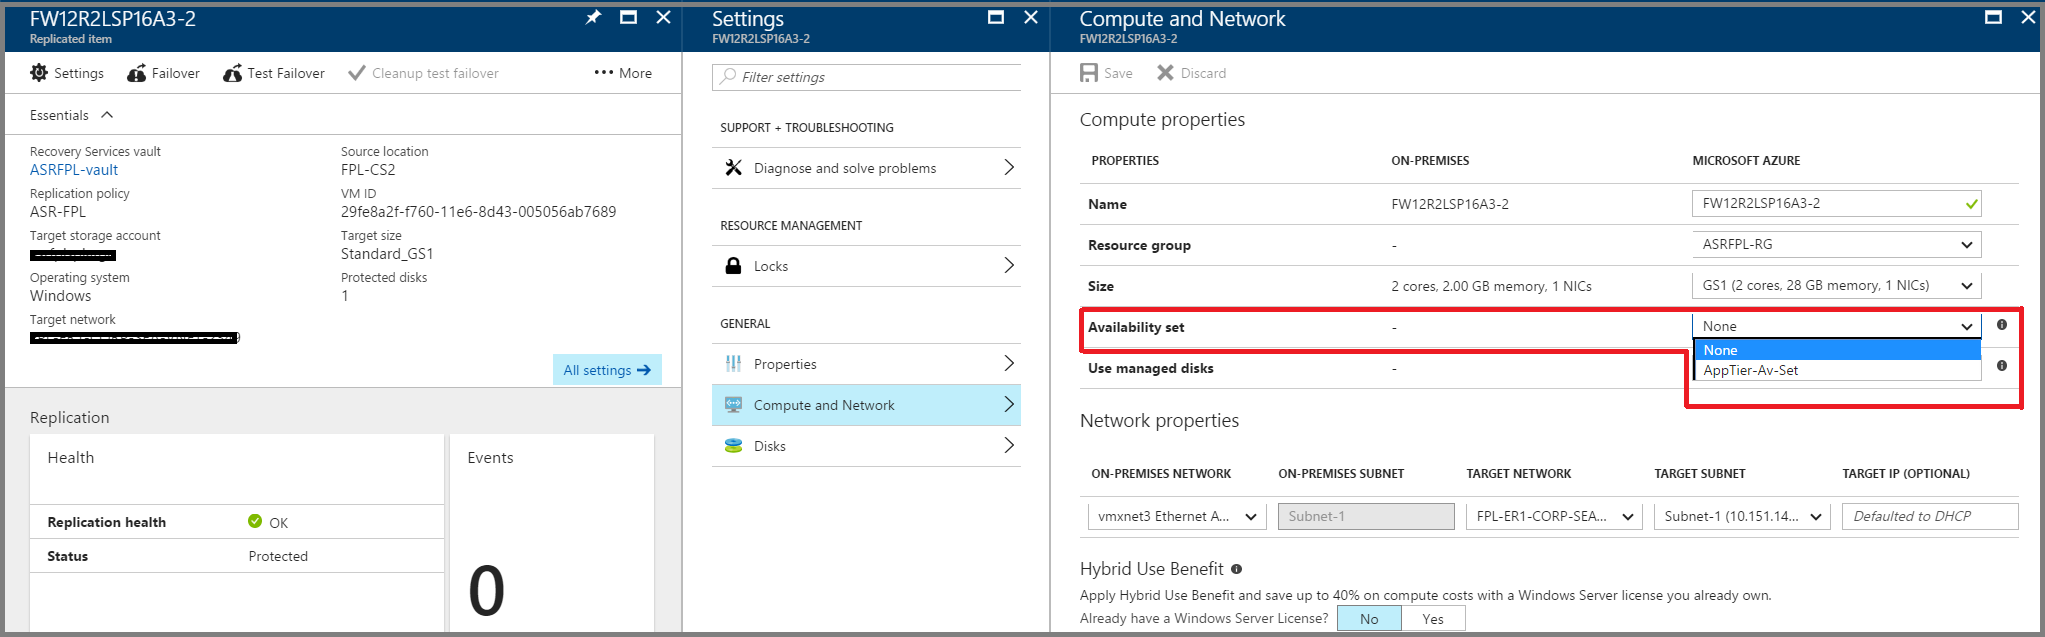
Task: Click the All settings button
Action: tap(607, 370)
